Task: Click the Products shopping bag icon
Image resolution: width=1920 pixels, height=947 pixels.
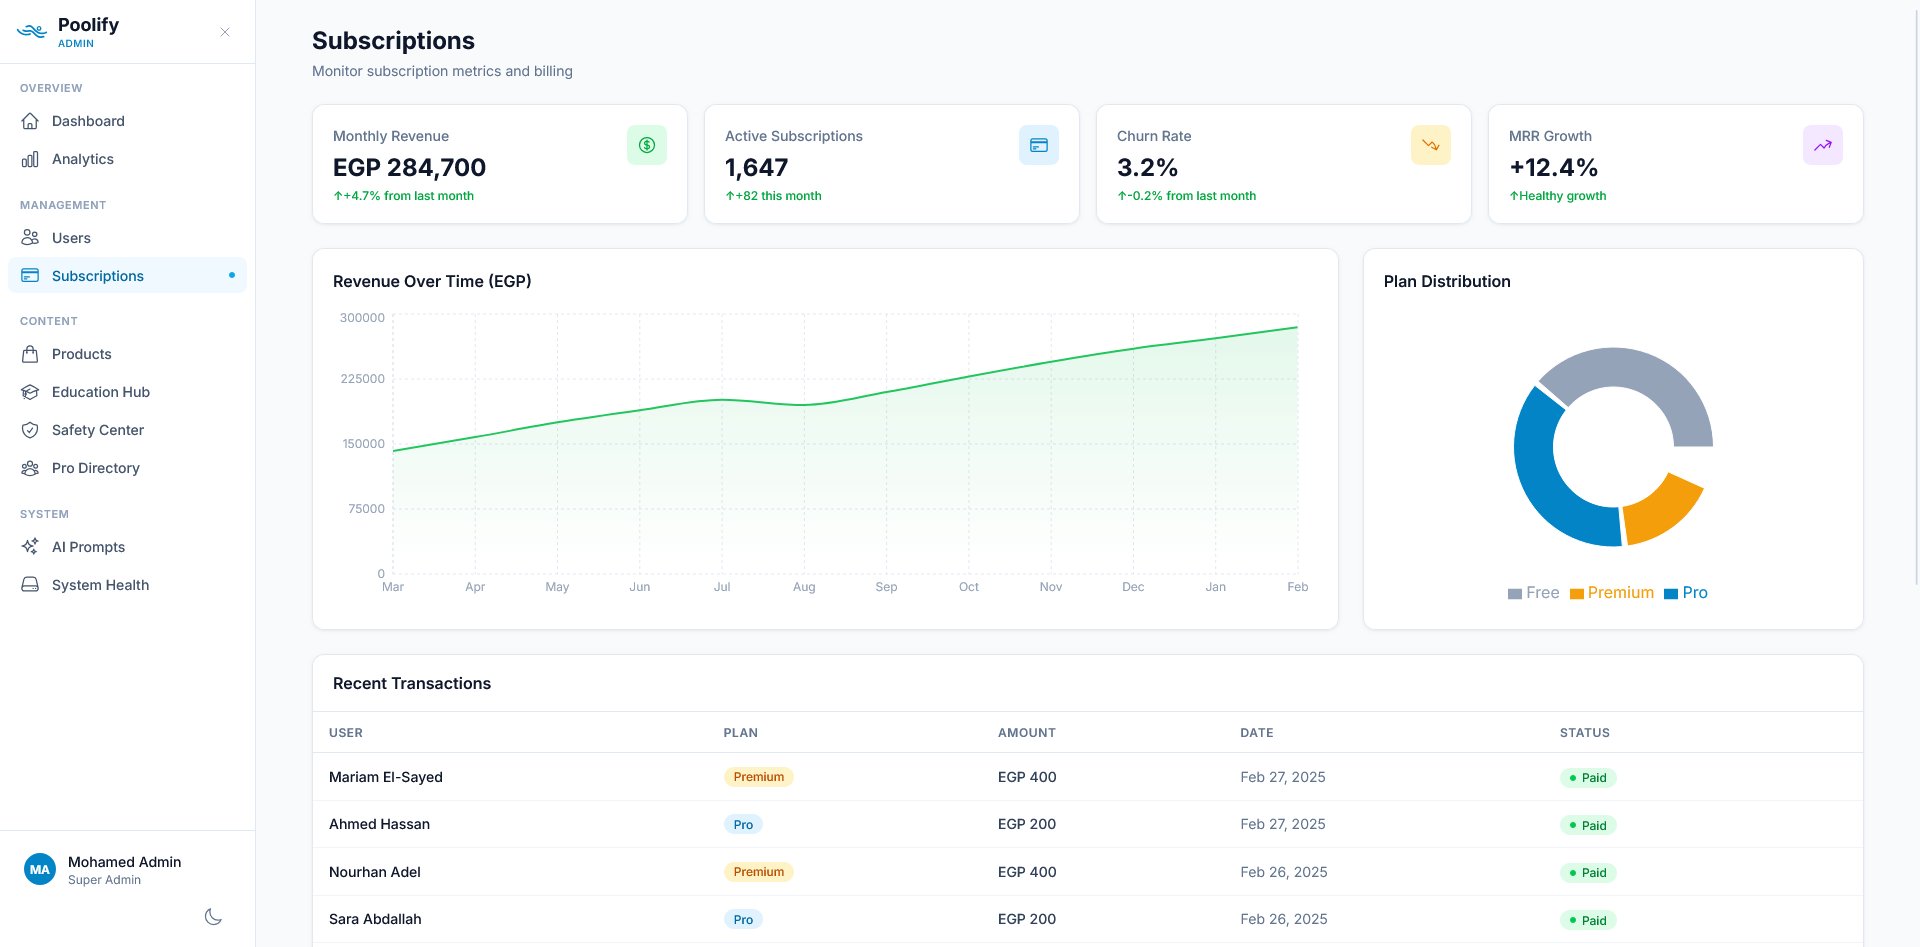Action: tap(30, 354)
